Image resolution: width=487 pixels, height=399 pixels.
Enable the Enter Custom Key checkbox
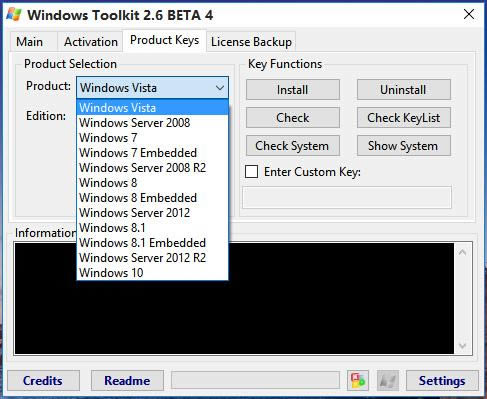251,172
